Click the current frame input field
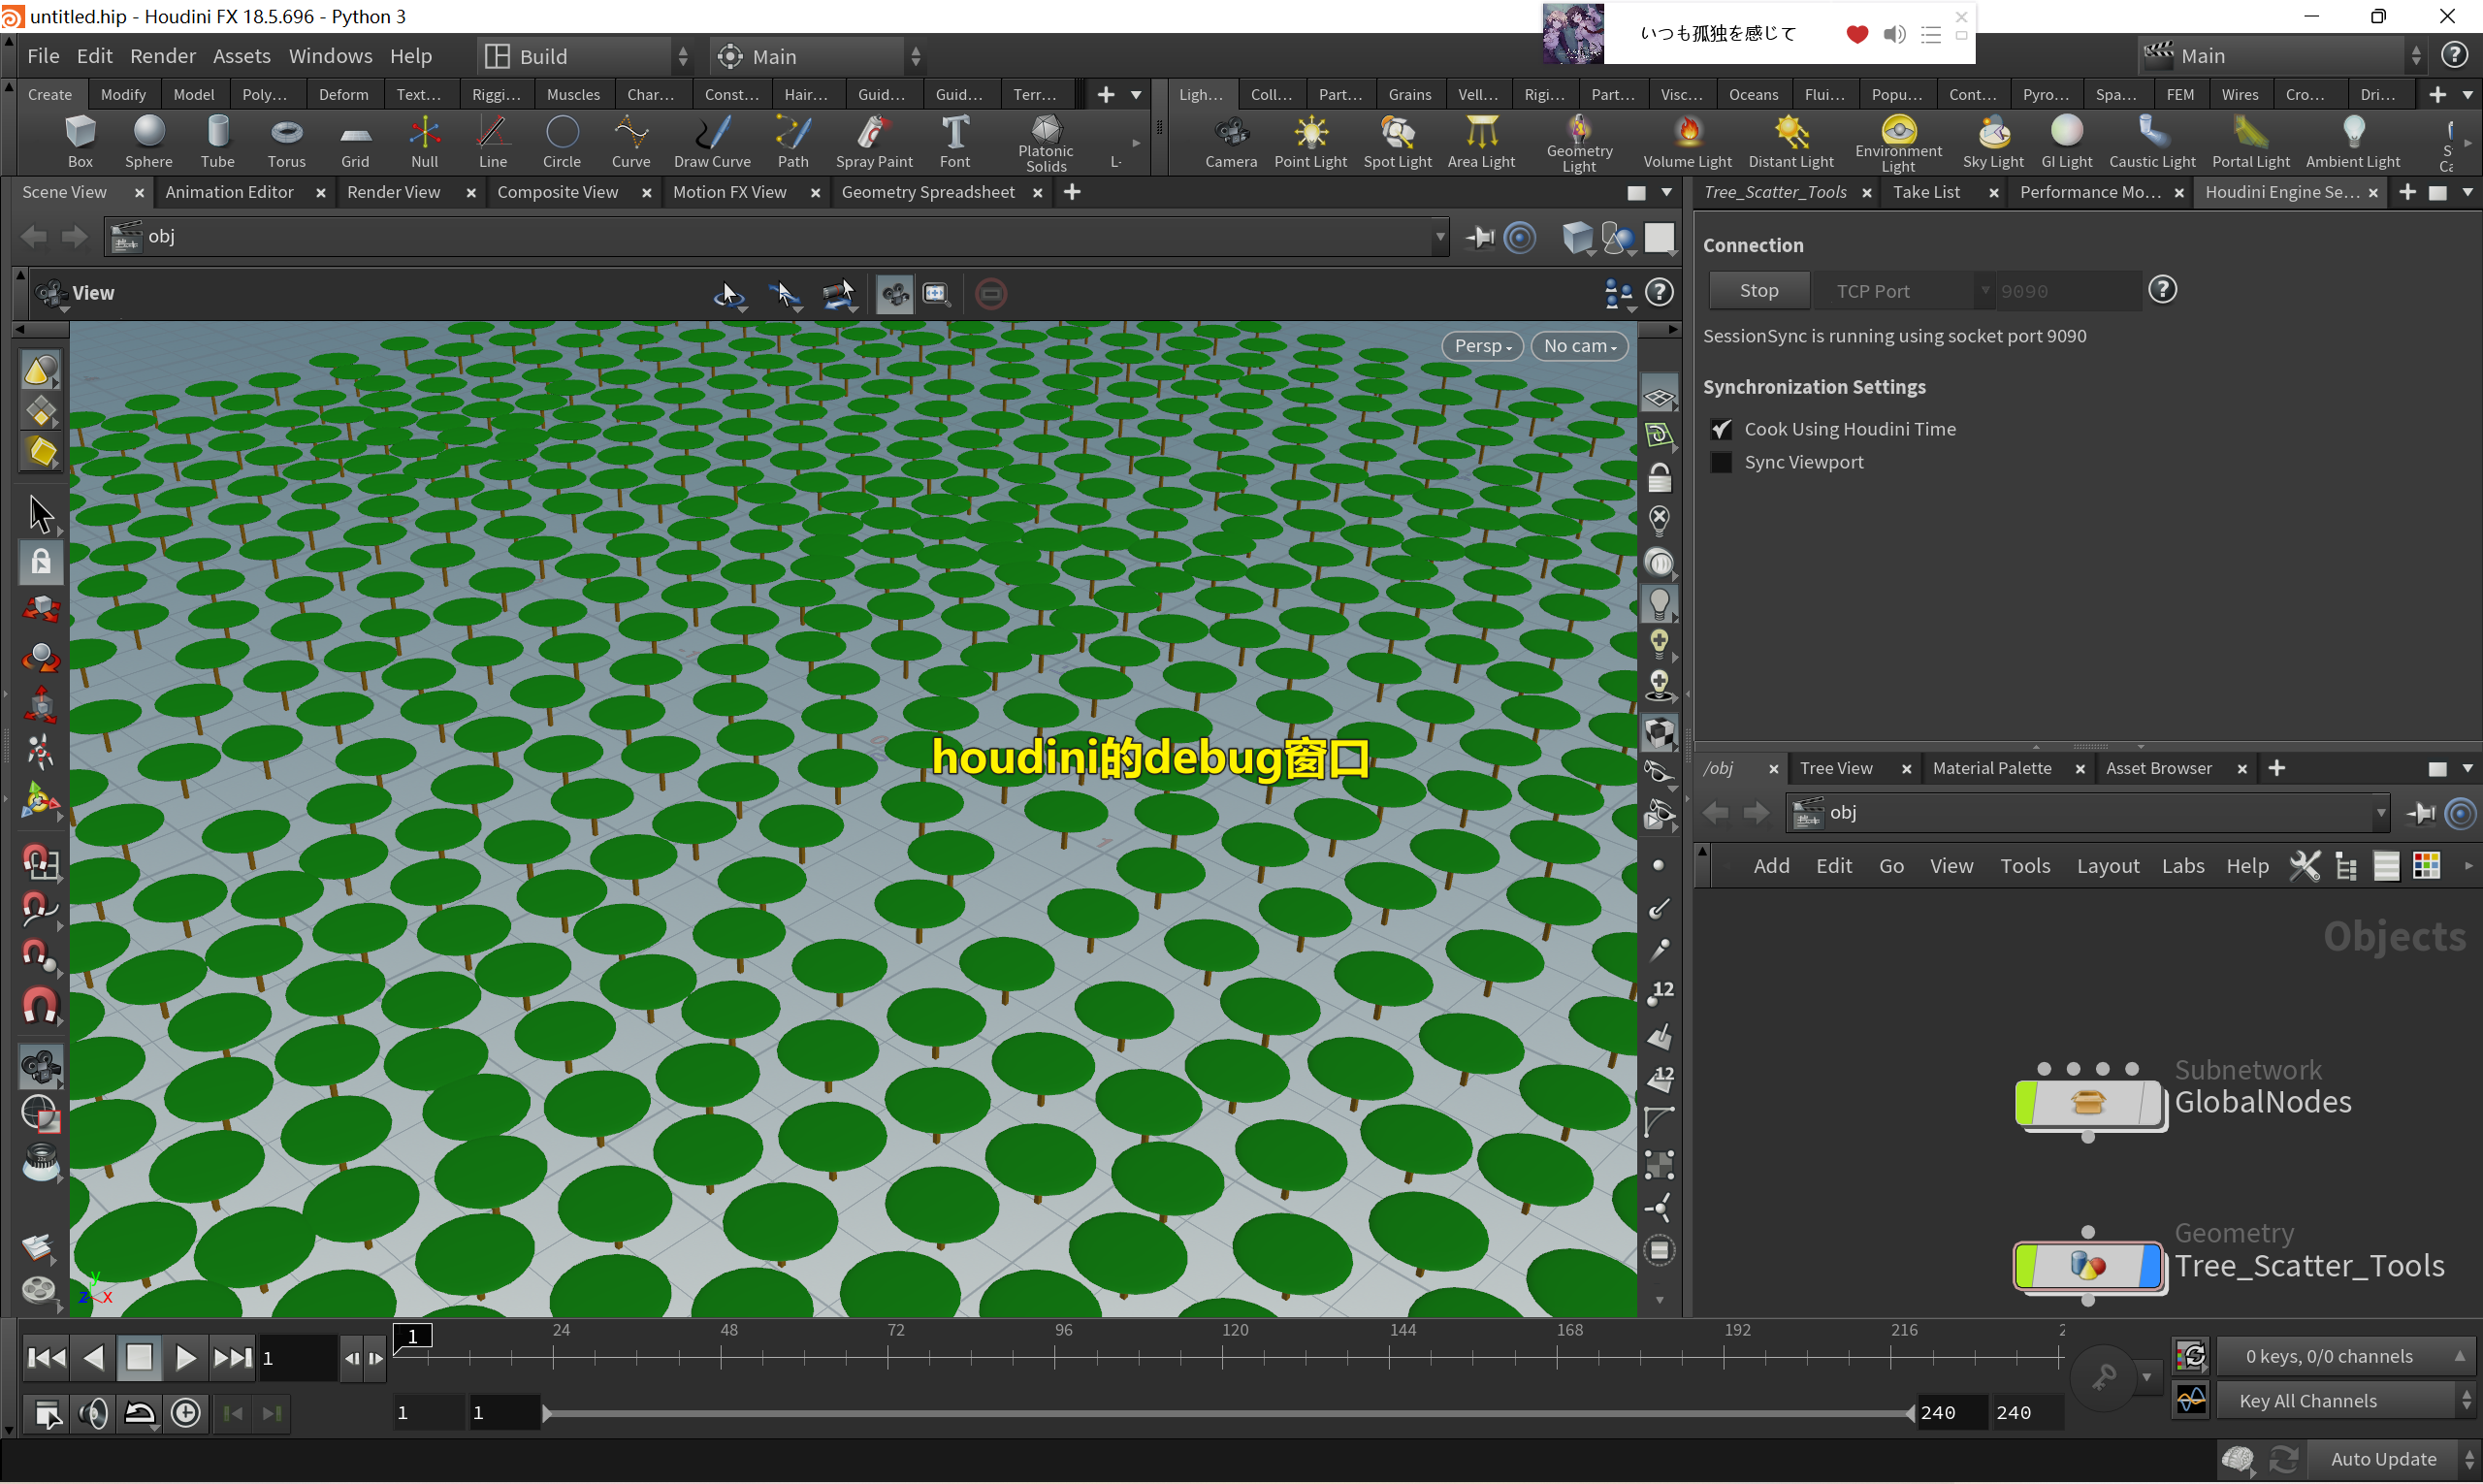 point(296,1357)
